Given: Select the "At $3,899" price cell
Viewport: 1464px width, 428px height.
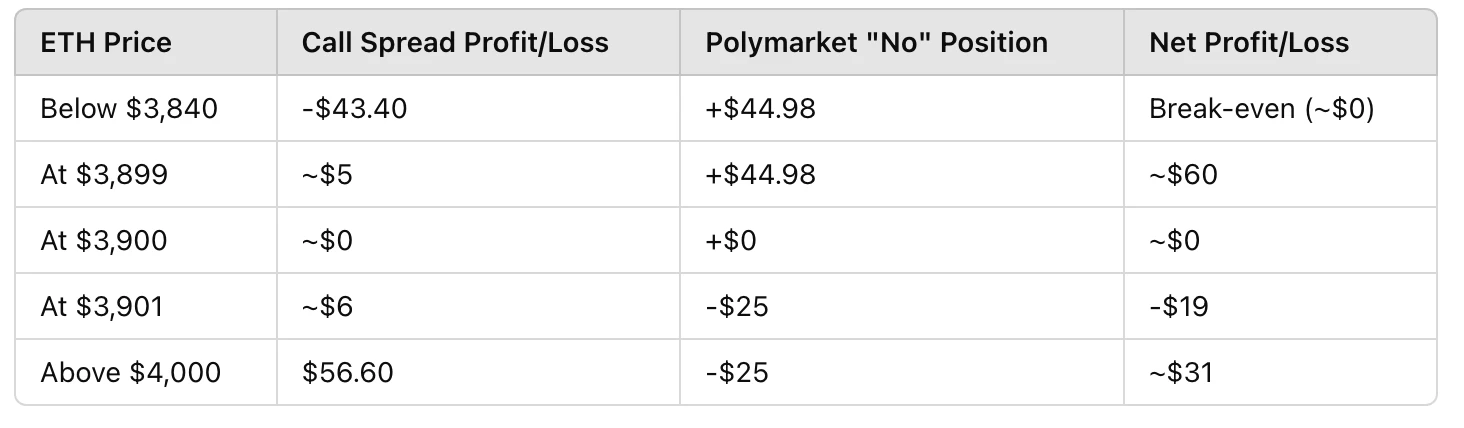Looking at the screenshot, I should [x=104, y=174].
